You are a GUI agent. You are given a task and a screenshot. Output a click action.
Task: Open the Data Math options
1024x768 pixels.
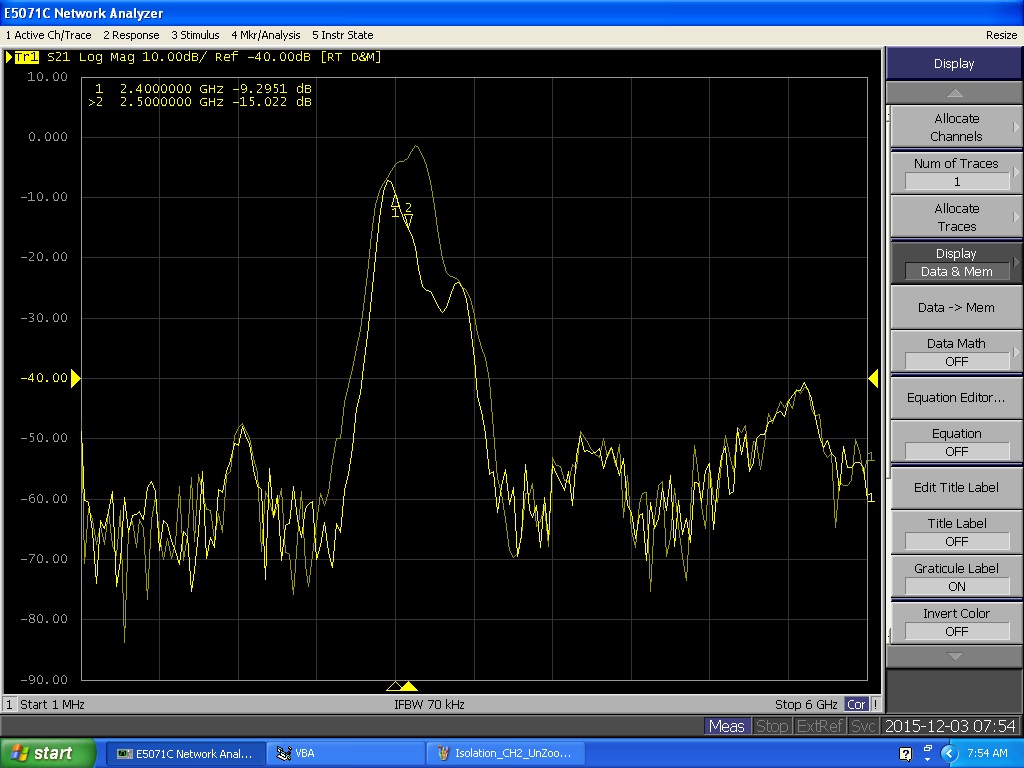956,353
